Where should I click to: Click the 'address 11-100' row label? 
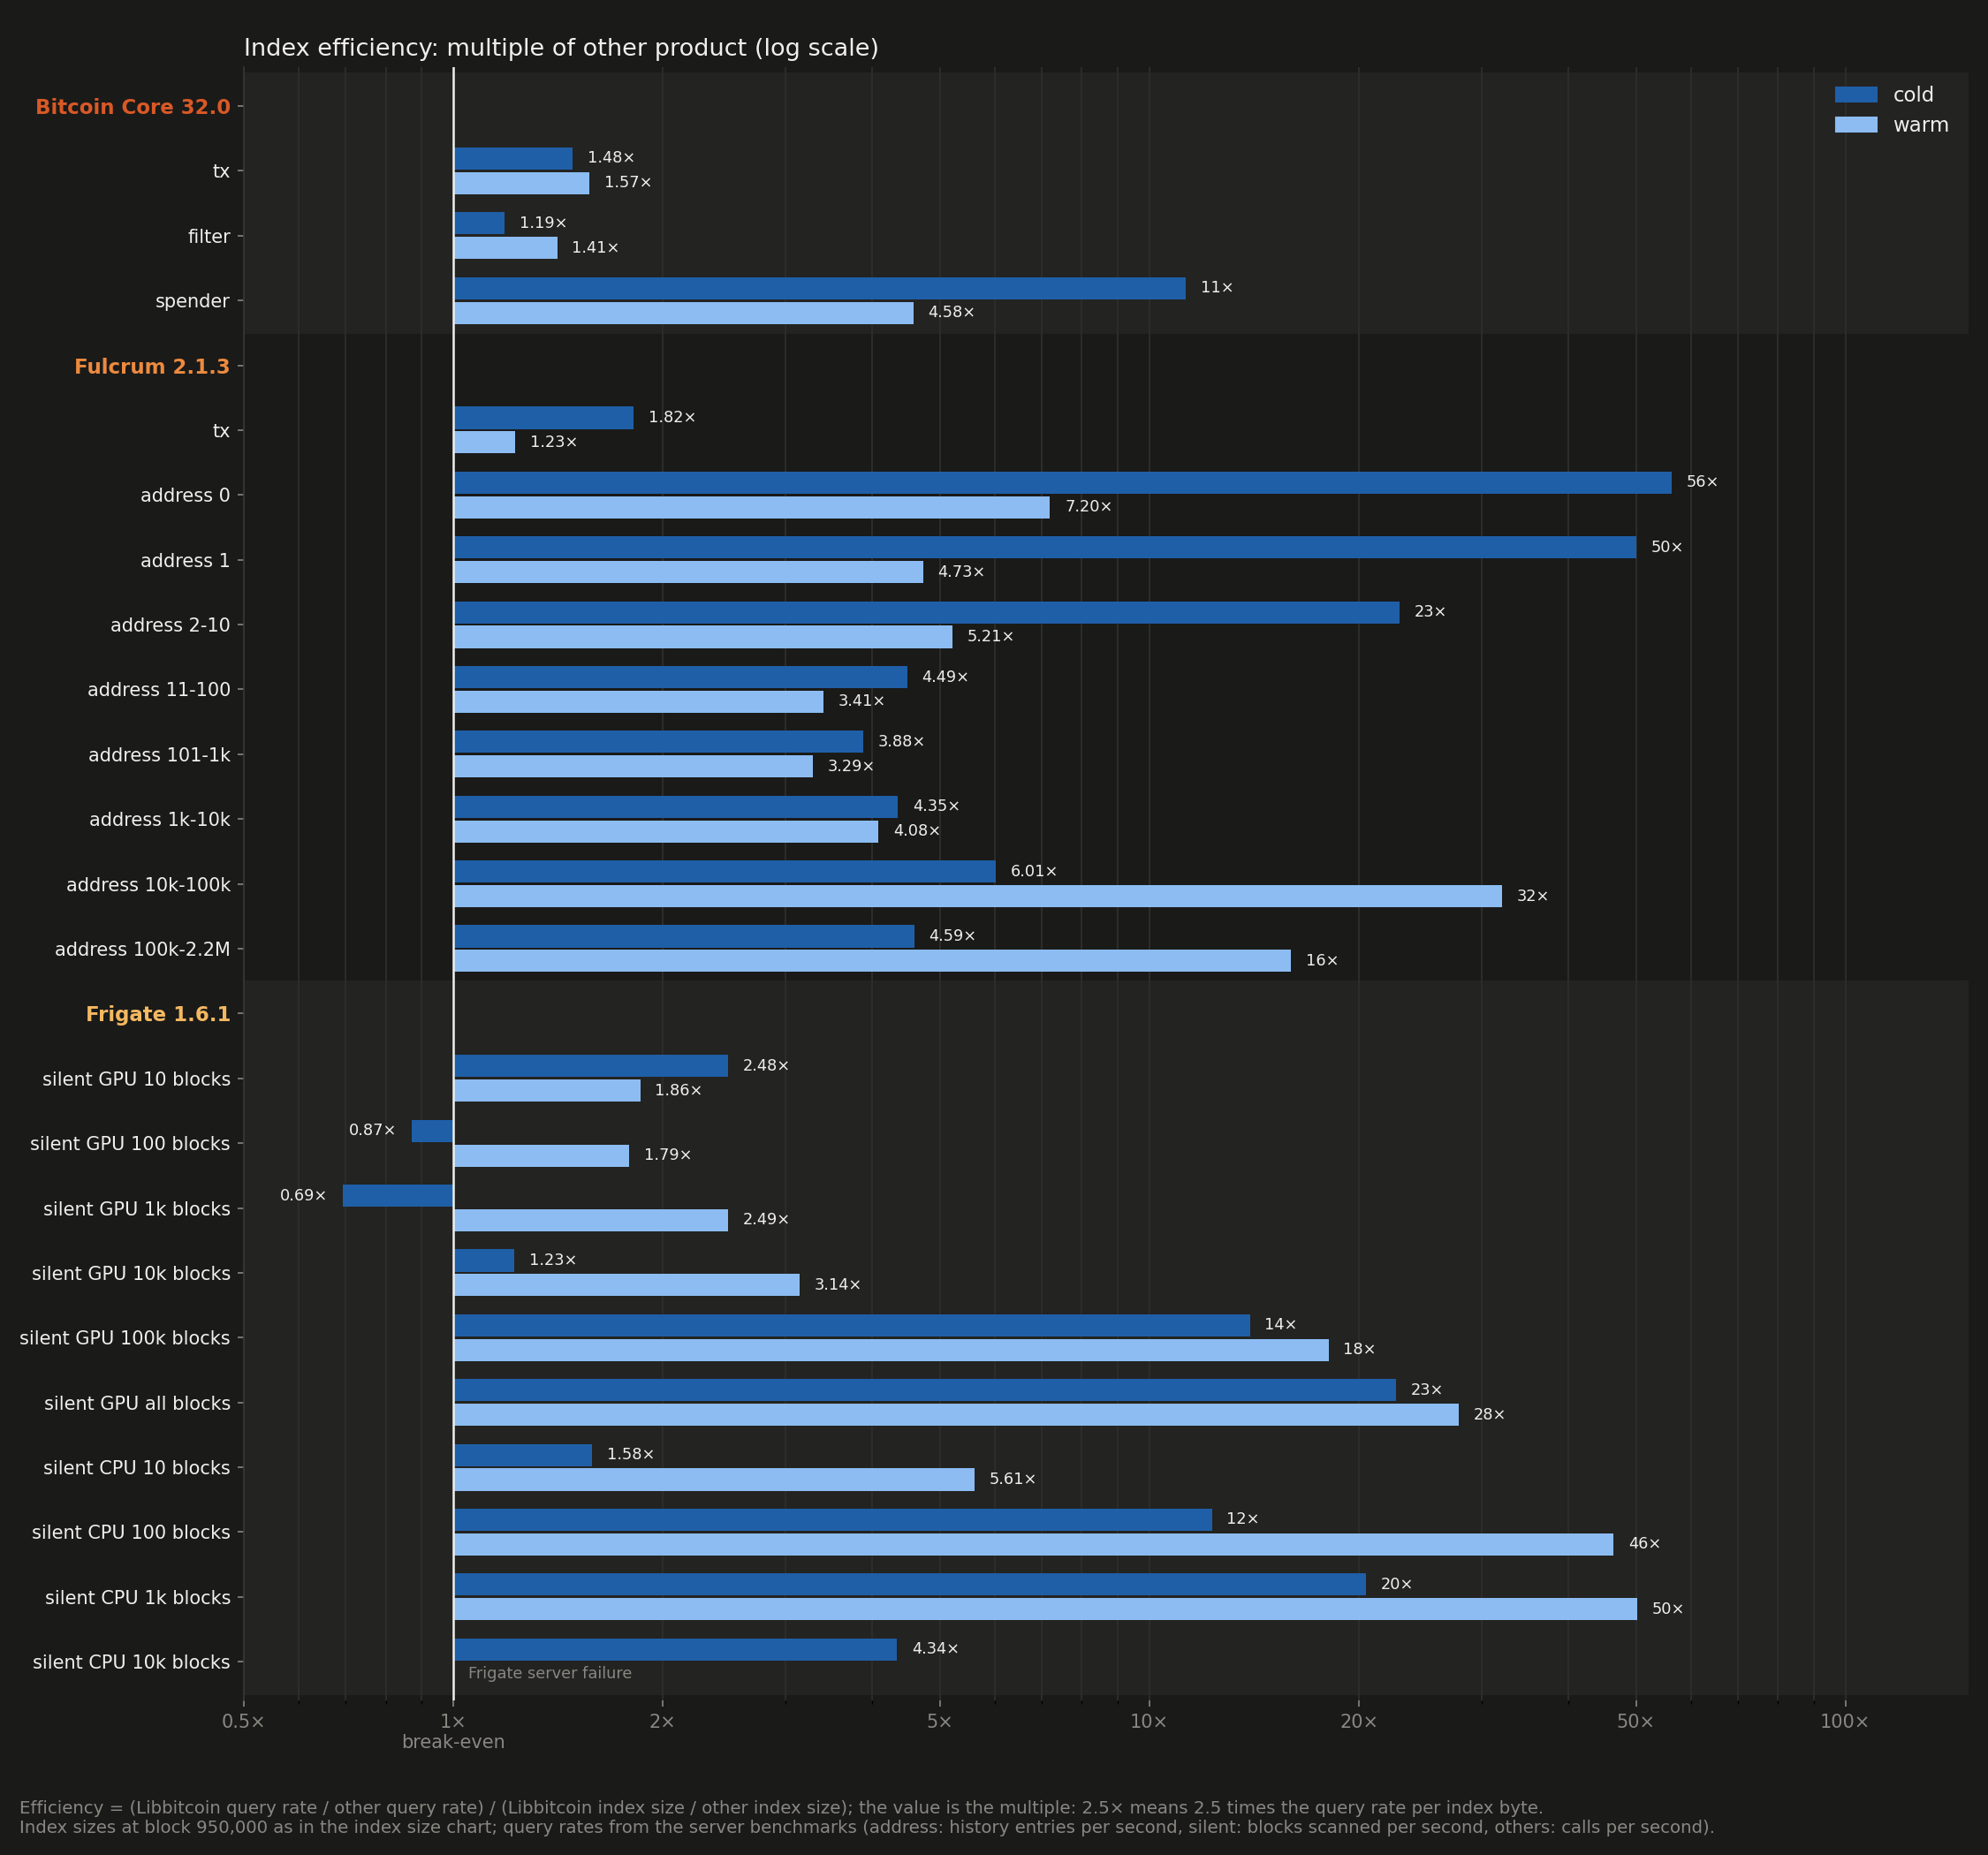(x=159, y=690)
